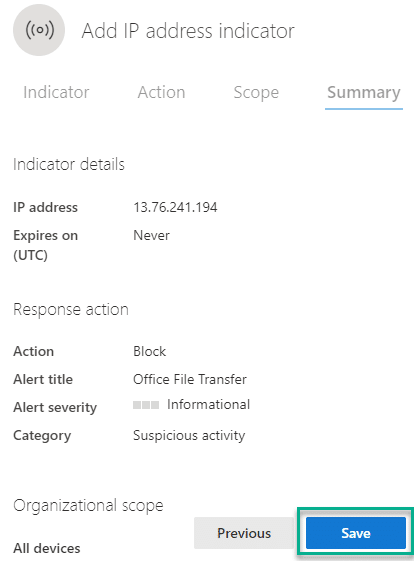
Task: Click the Block action value
Action: pos(150,351)
